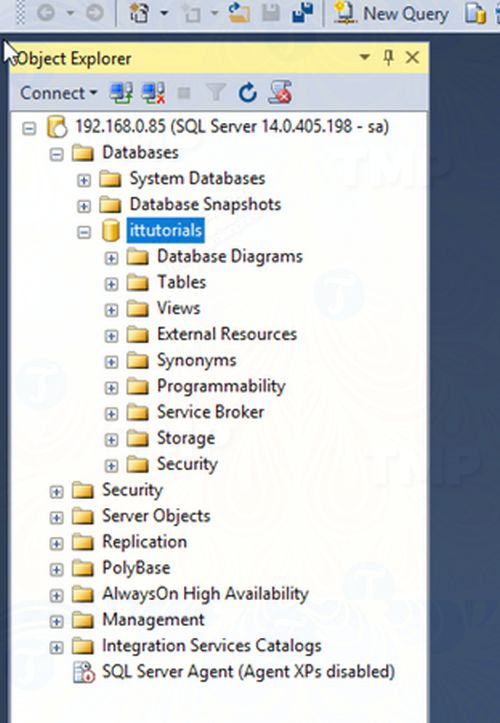Select the Replication tree item
The width and height of the screenshot is (500, 723).
[144, 542]
